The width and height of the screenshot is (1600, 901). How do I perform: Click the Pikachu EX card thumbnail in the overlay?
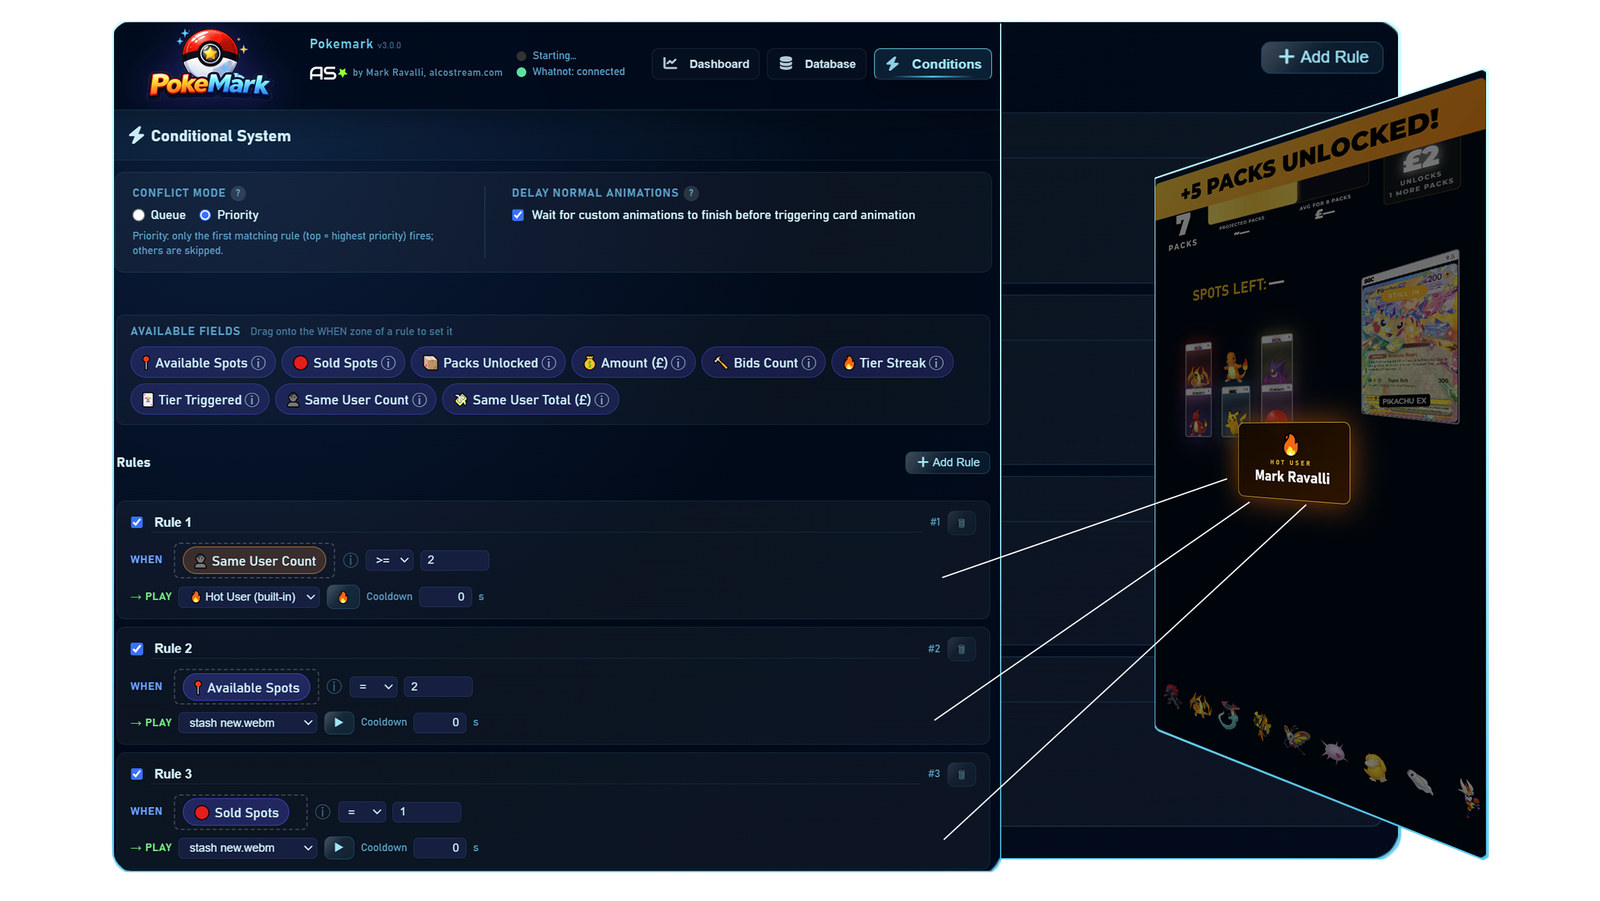click(1410, 338)
